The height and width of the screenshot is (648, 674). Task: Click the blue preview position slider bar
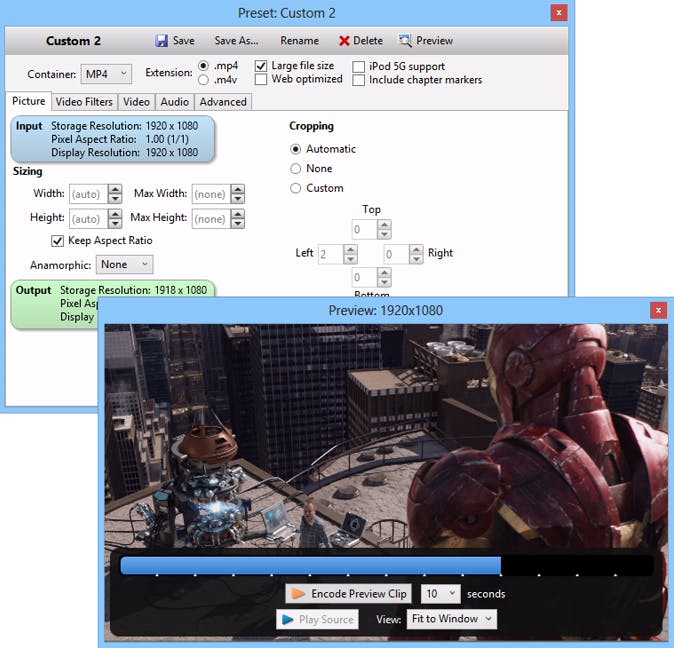point(310,565)
